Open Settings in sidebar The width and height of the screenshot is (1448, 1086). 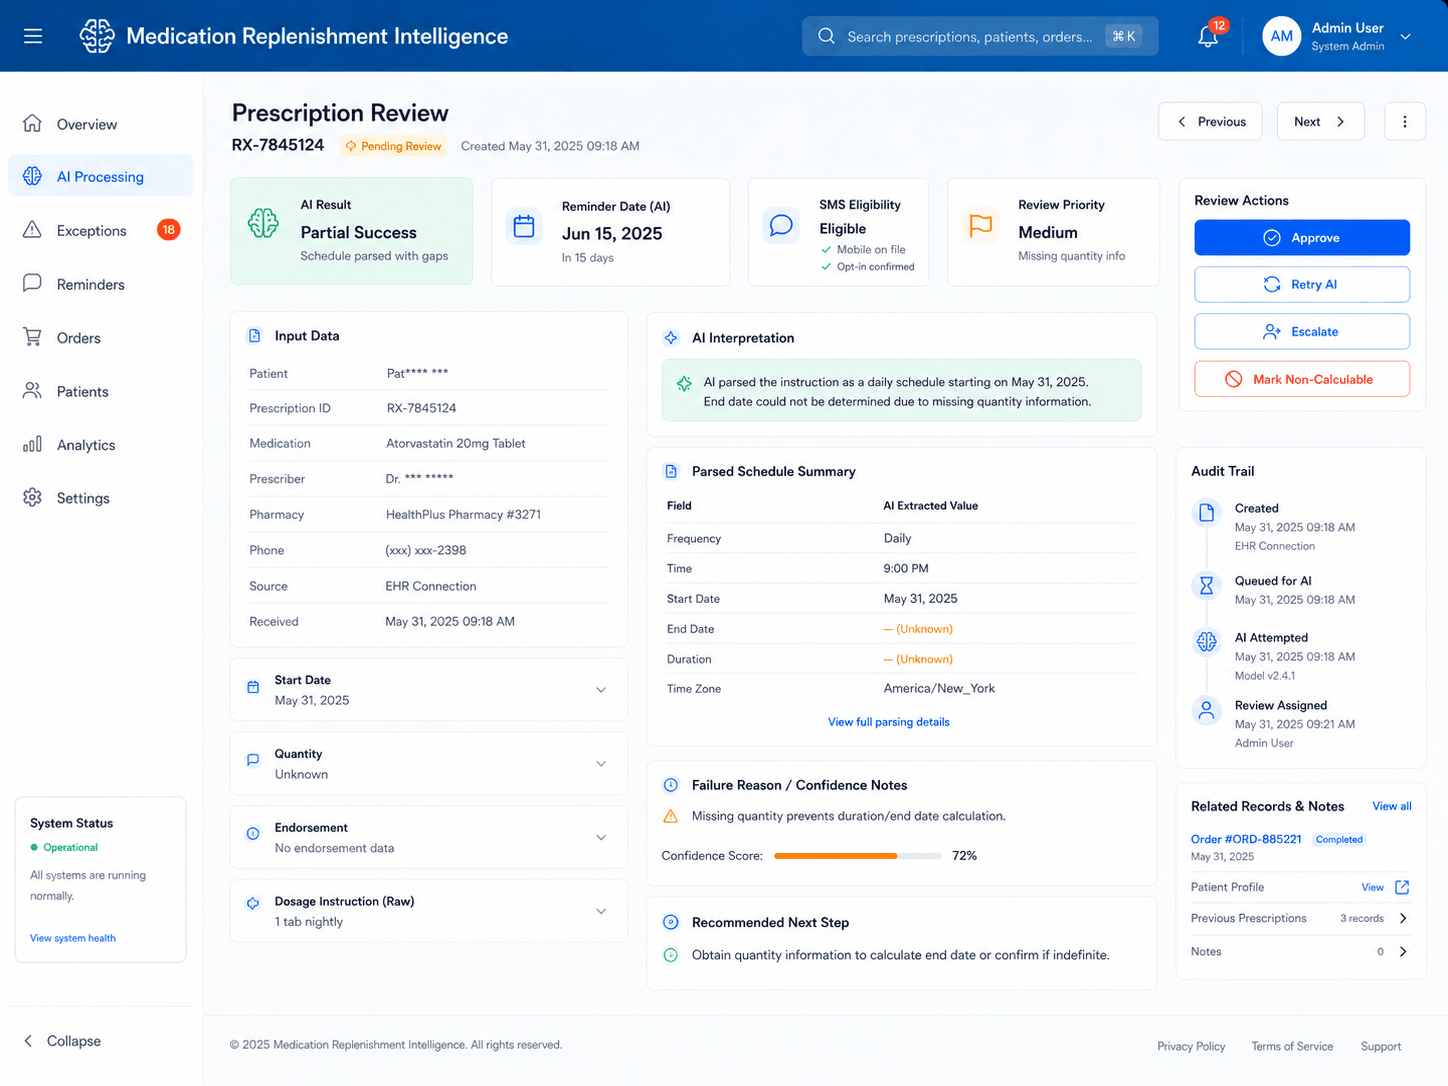click(100, 498)
